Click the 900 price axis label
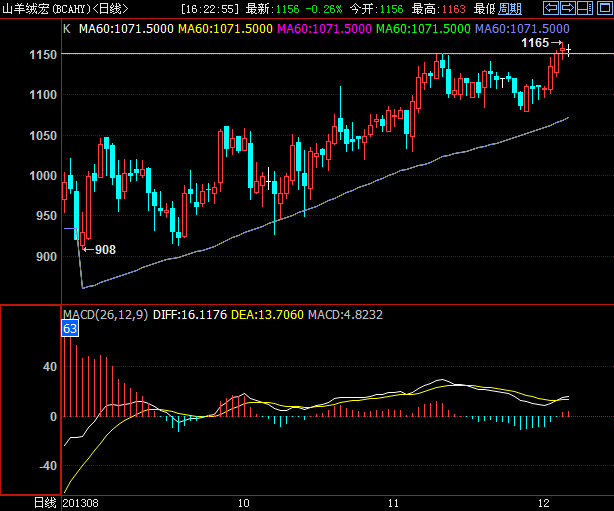614x511 pixels. (46, 256)
